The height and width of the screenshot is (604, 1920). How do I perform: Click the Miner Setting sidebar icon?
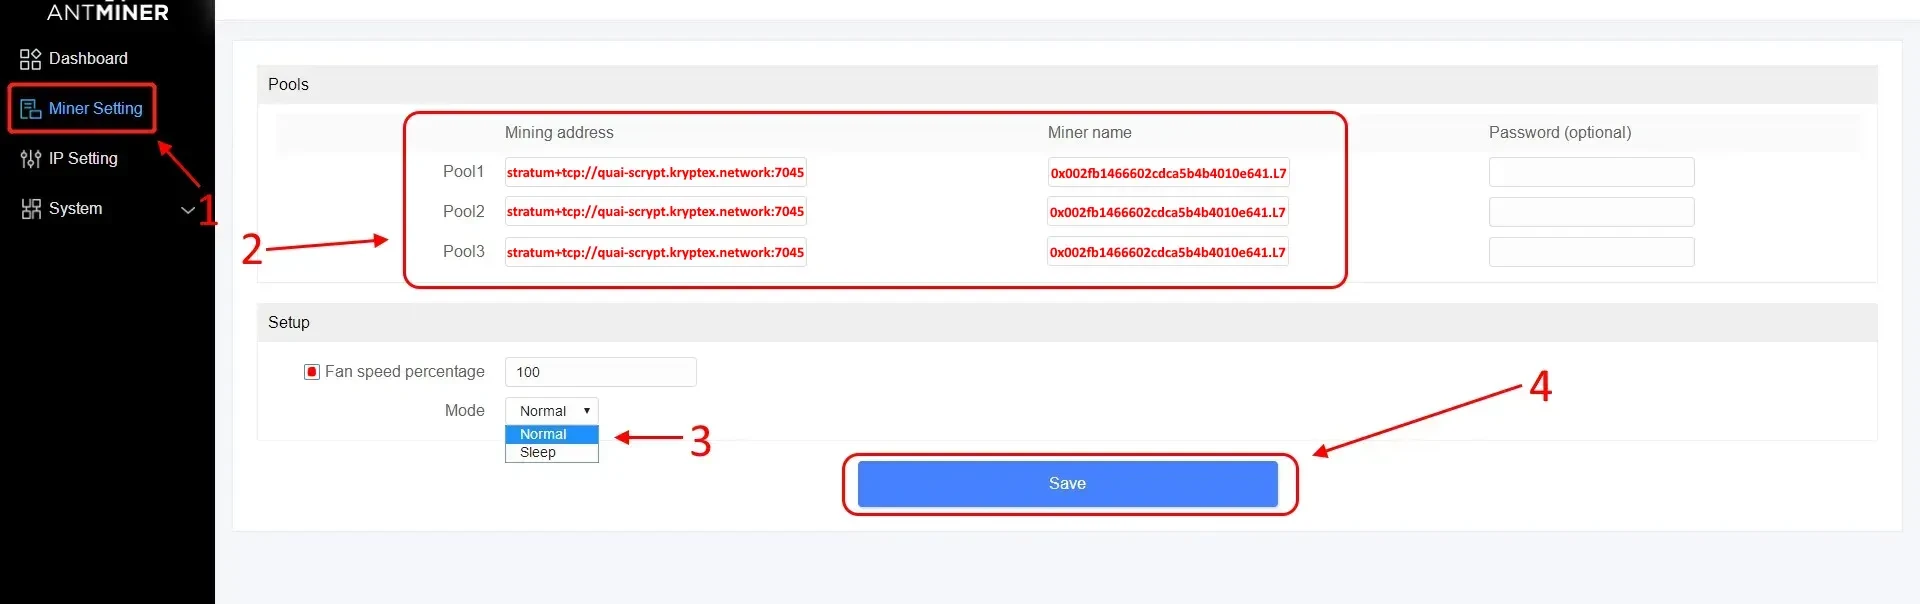point(30,109)
